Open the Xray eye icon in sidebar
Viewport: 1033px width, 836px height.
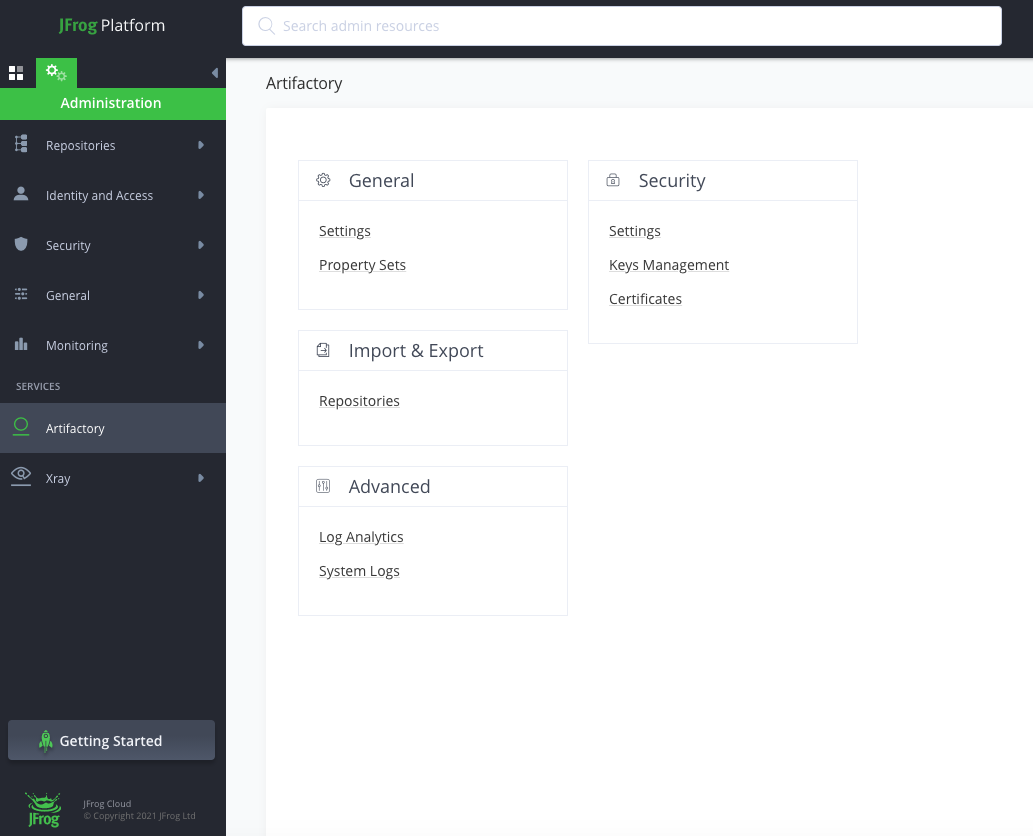click(x=20, y=477)
